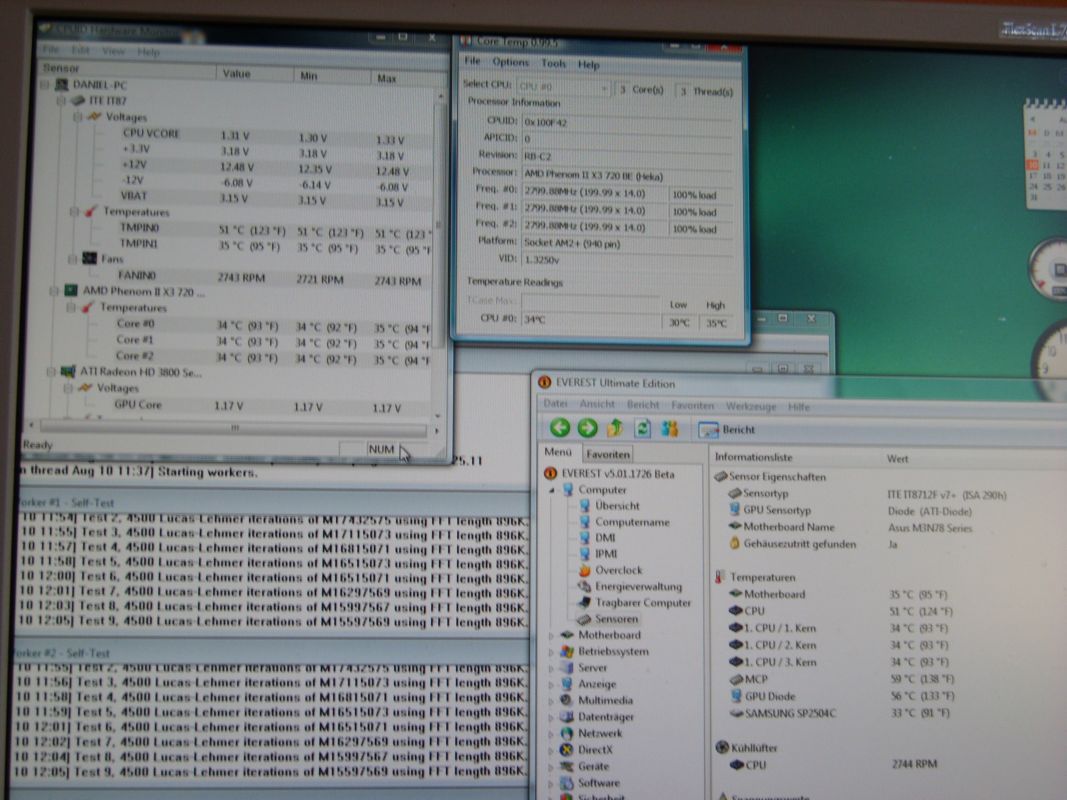Viewport: 1067px width, 800px height.
Task: Expand the Multimedia node in EVEREST
Action: tap(551, 701)
